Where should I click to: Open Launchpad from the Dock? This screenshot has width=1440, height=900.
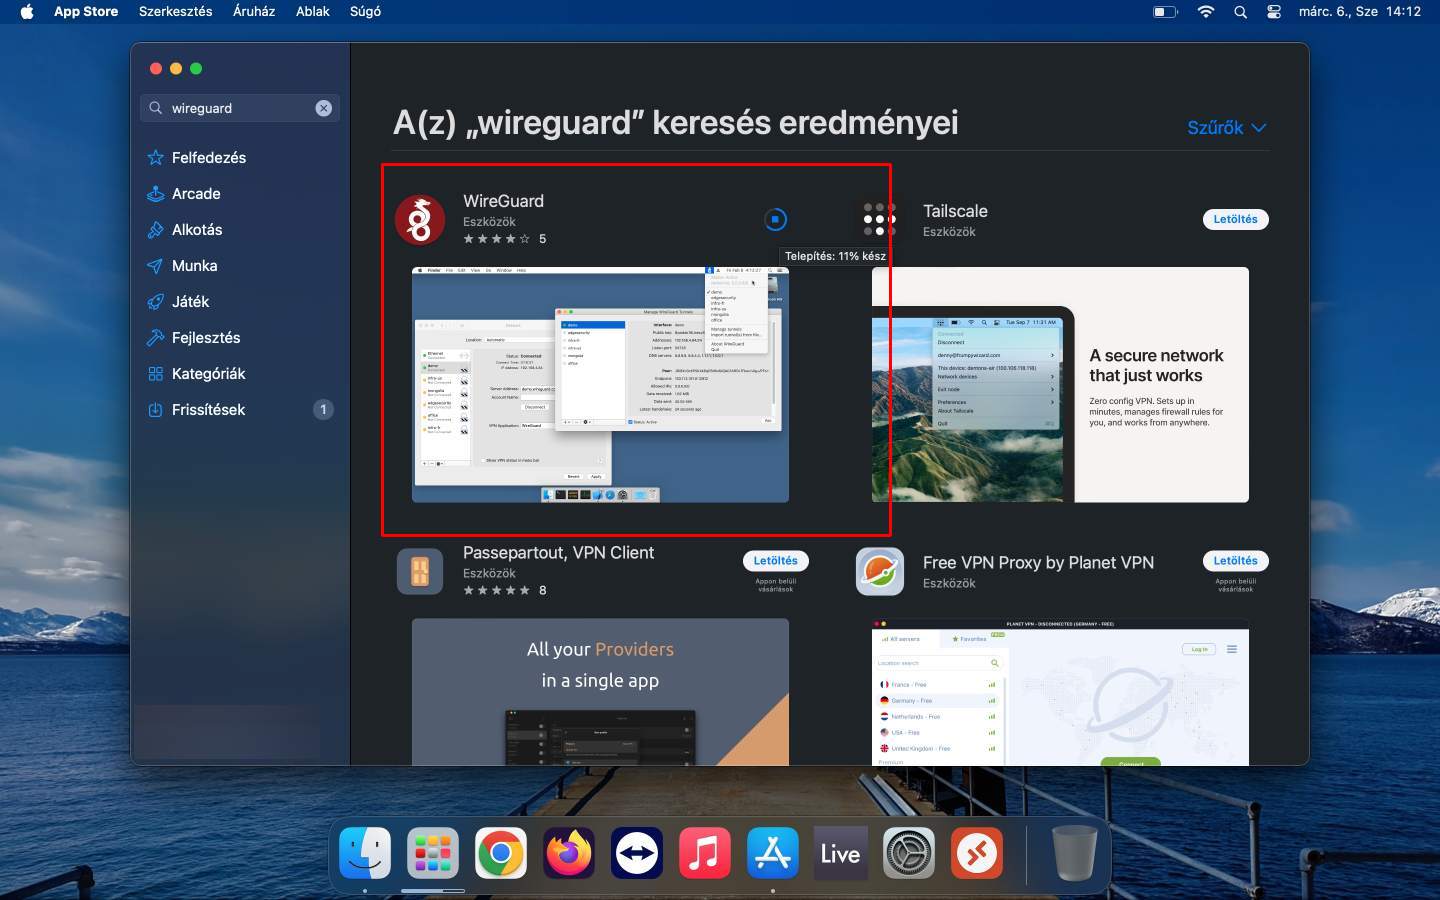(x=433, y=853)
